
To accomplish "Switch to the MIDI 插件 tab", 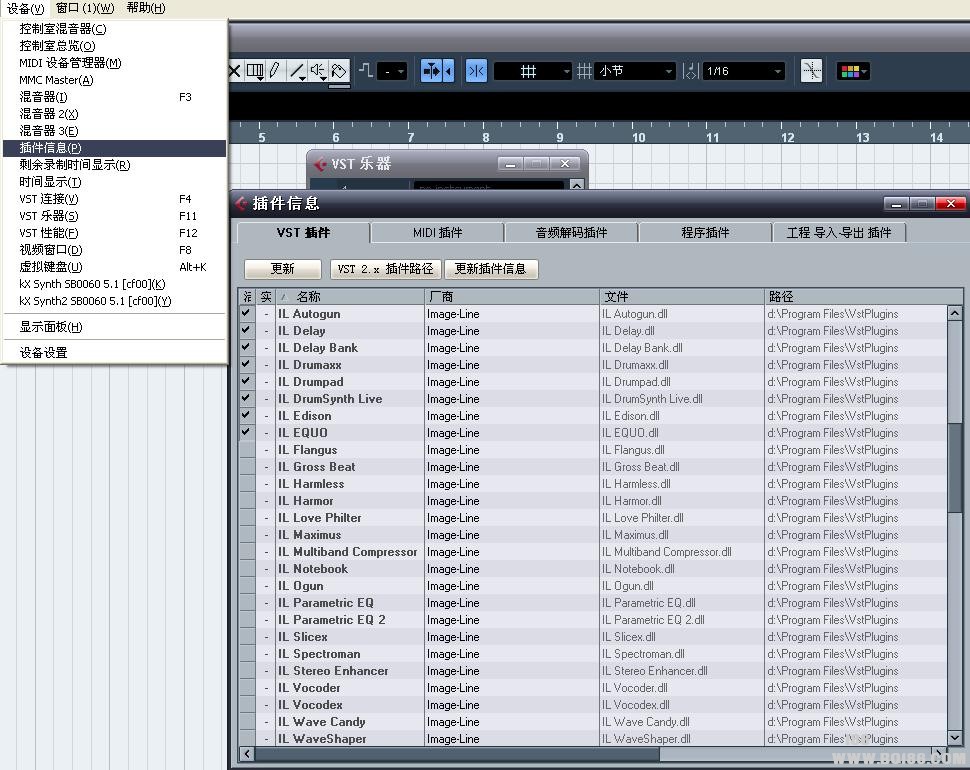I will coord(437,233).
